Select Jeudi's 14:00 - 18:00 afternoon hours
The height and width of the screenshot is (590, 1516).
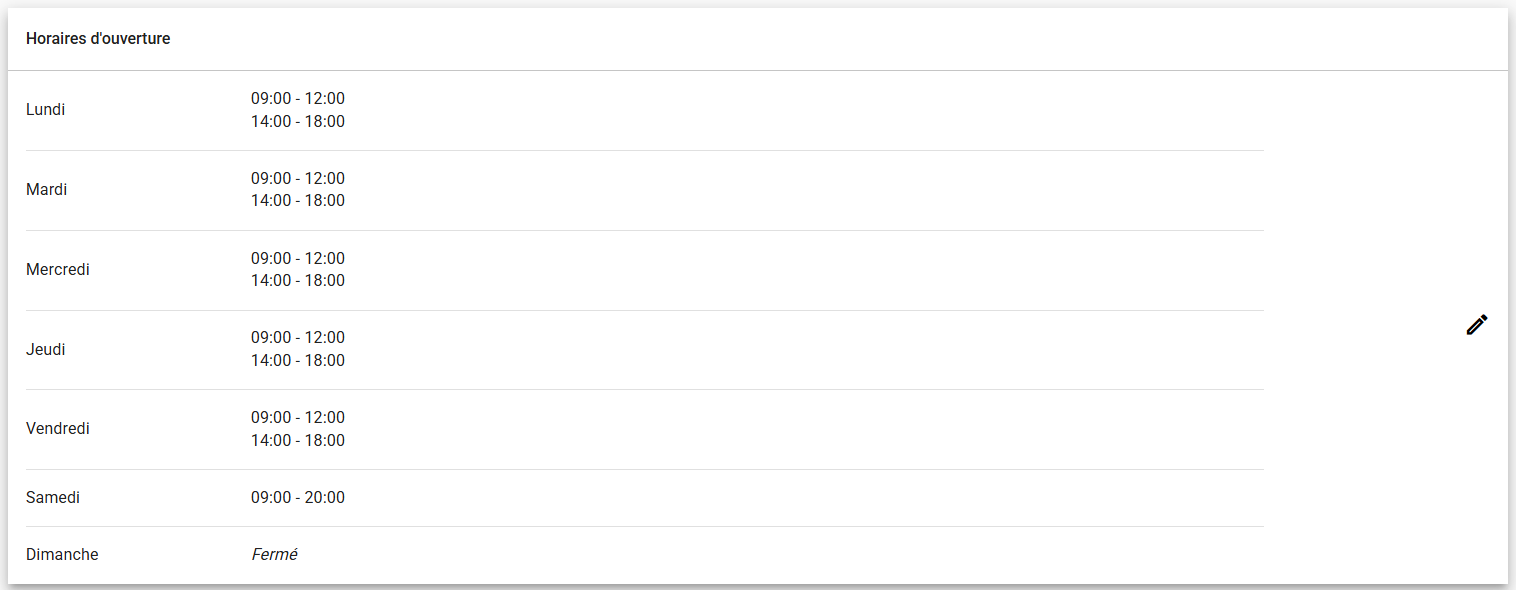tap(298, 361)
